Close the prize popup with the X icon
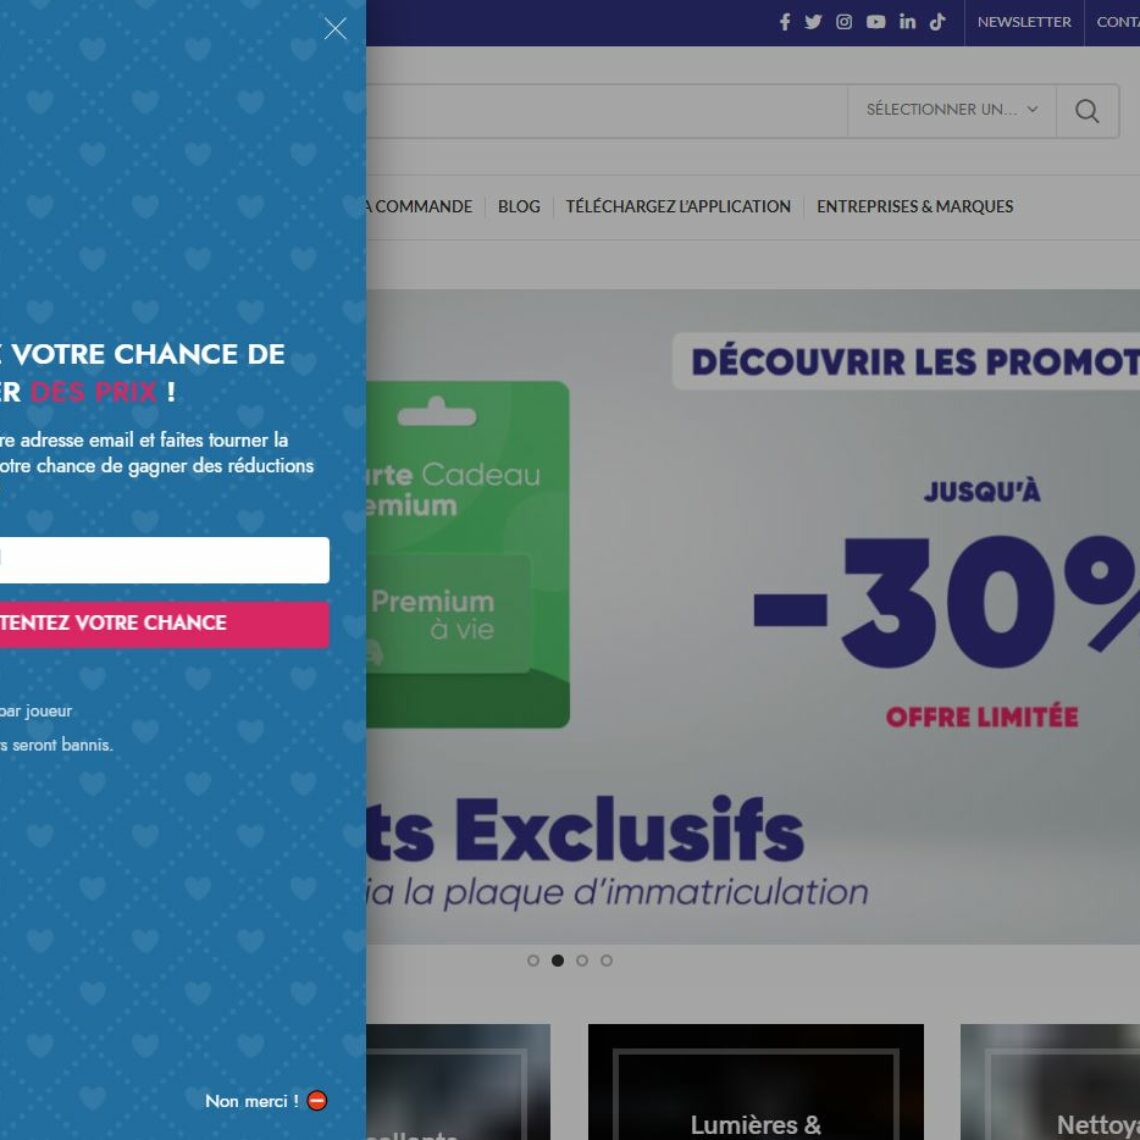 335,29
